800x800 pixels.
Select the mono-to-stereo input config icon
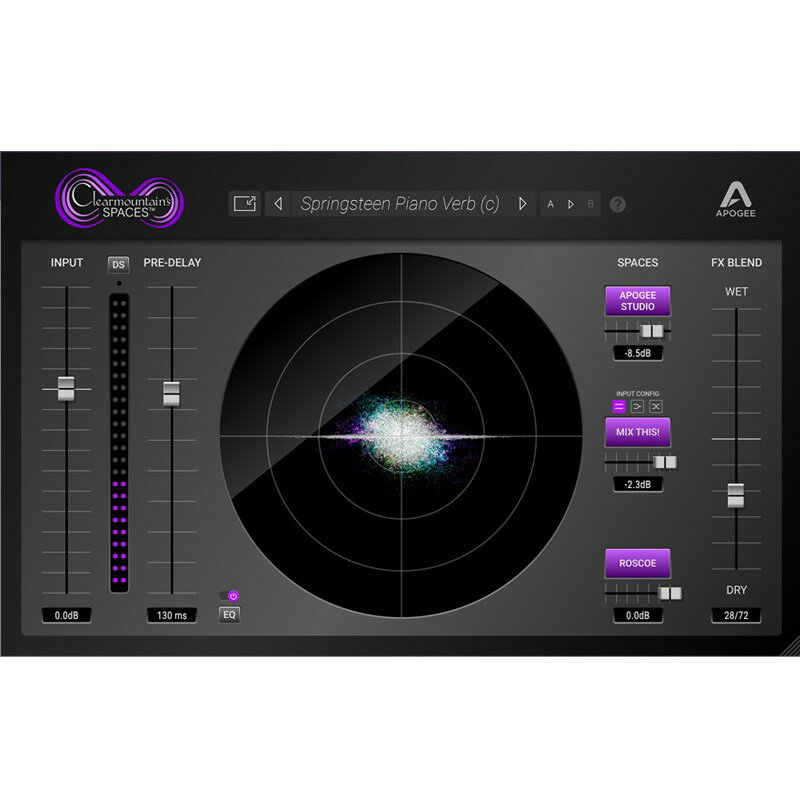coord(638,406)
